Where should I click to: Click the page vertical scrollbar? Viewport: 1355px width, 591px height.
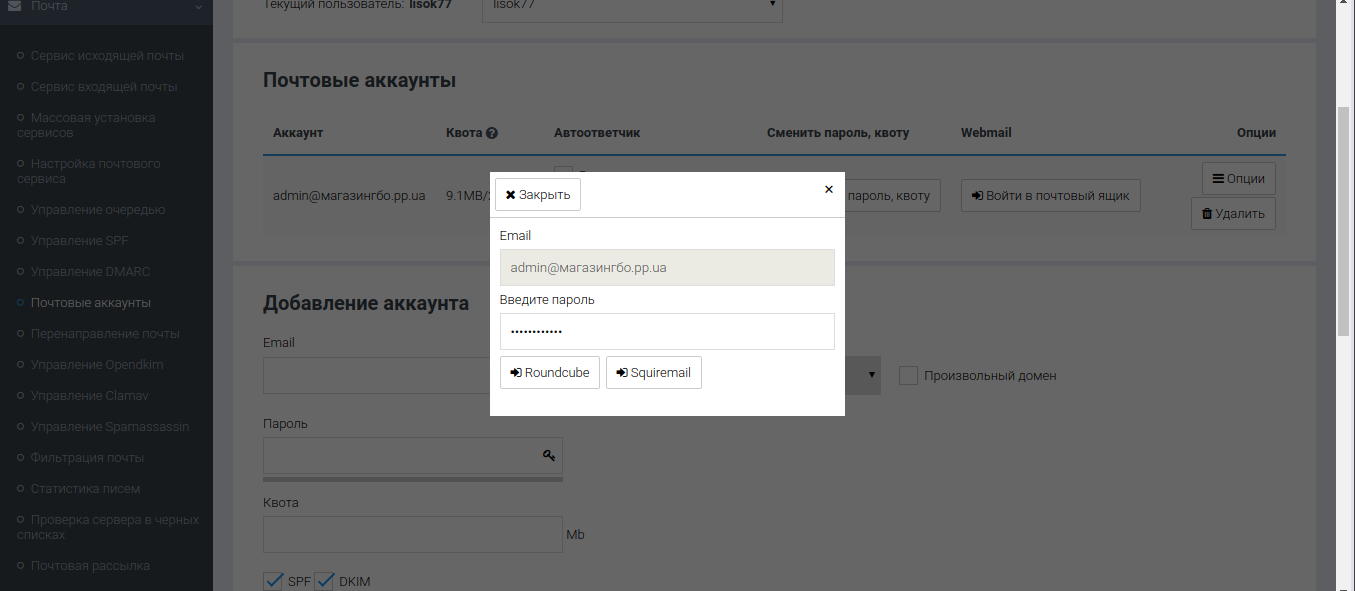(1345, 220)
